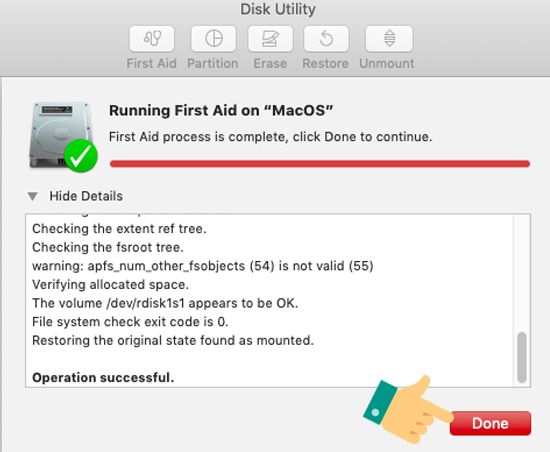Click the green checkmark badge
The width and height of the screenshot is (550, 452).
81,156
